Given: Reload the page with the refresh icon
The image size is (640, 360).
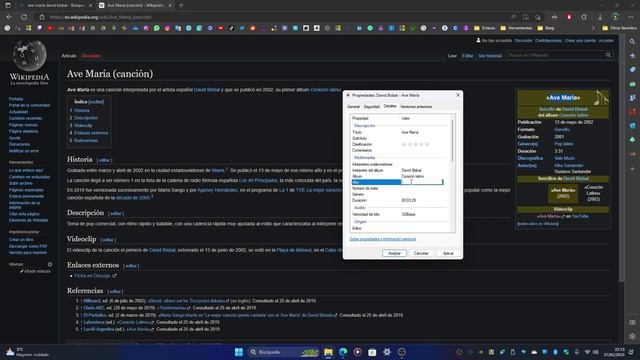Looking at the screenshot, I should tap(24, 17).
